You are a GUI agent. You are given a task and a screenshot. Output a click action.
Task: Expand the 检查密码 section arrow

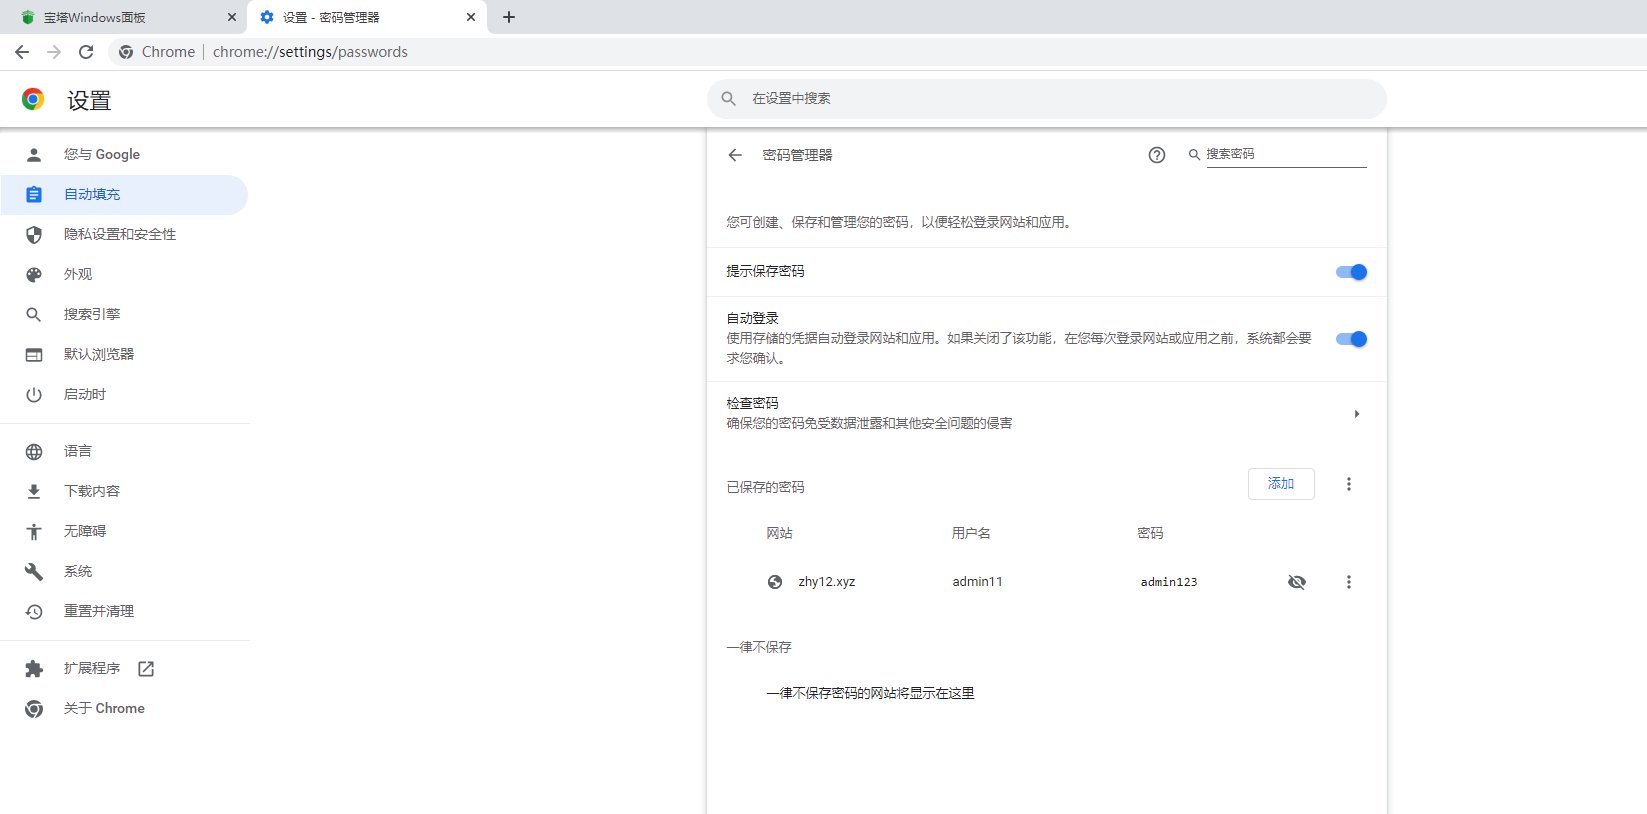point(1357,413)
